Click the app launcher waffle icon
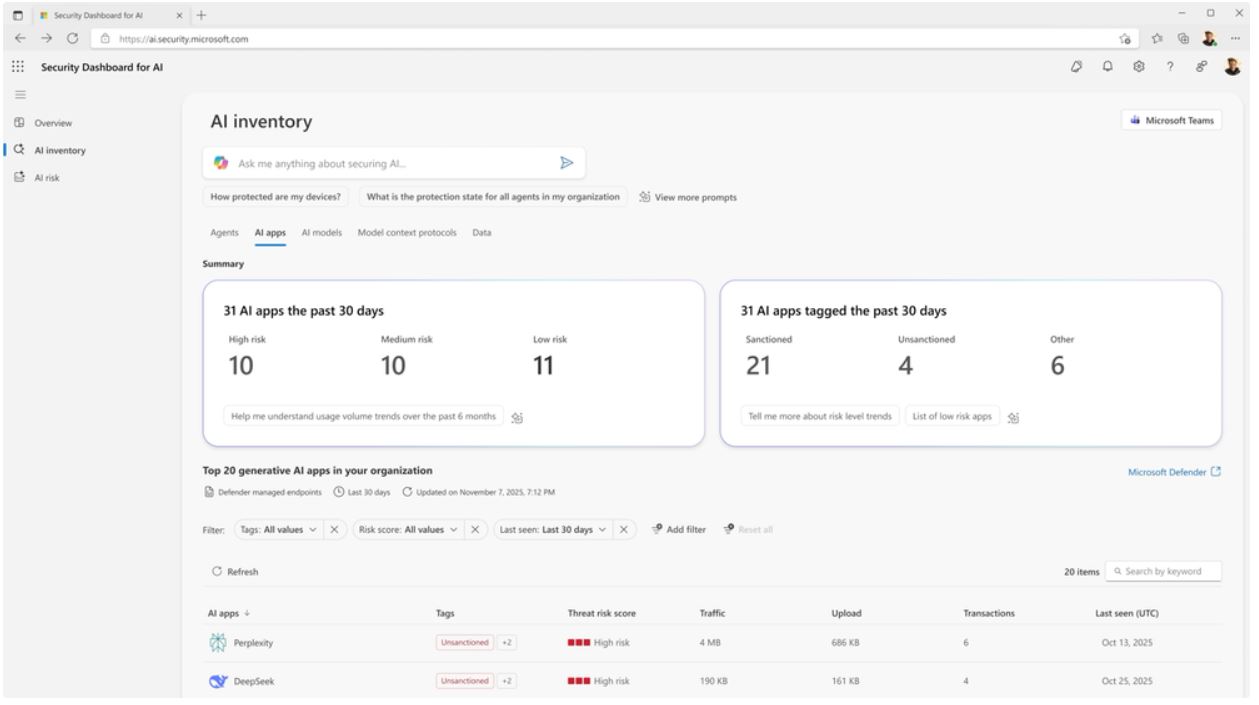1259x705 pixels. pos(17,67)
